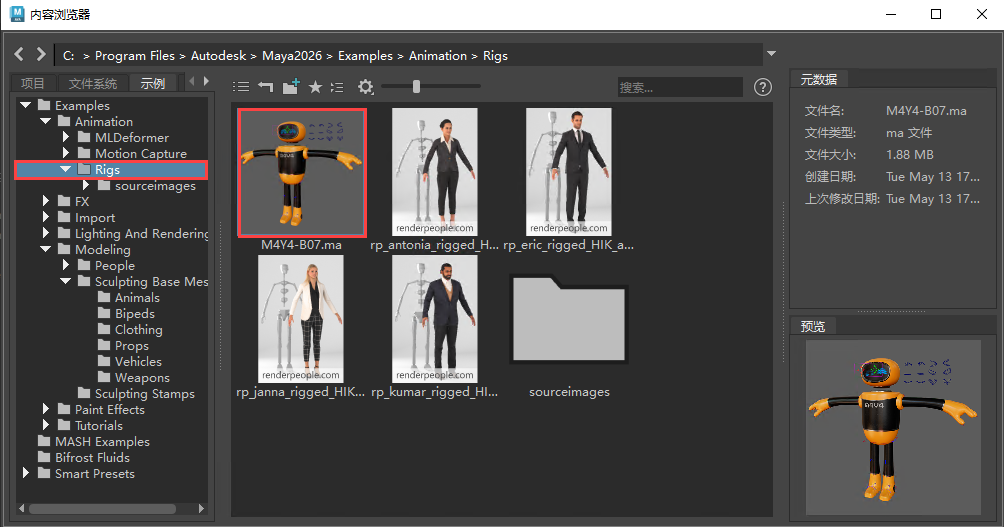The width and height of the screenshot is (1004, 527).
Task: Click the star favorites icon
Action: click(315, 86)
